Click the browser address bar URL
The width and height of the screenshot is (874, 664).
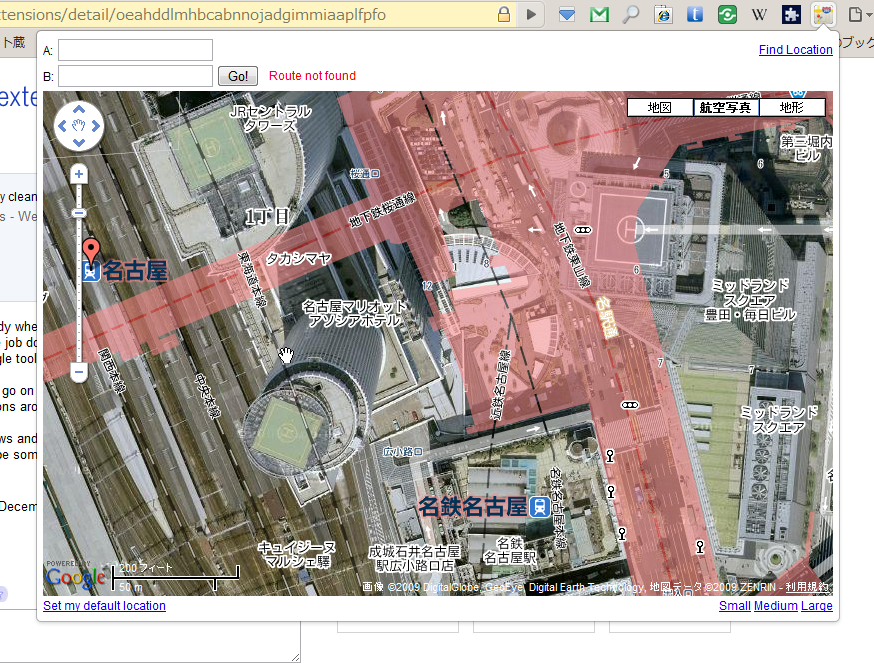(193, 14)
